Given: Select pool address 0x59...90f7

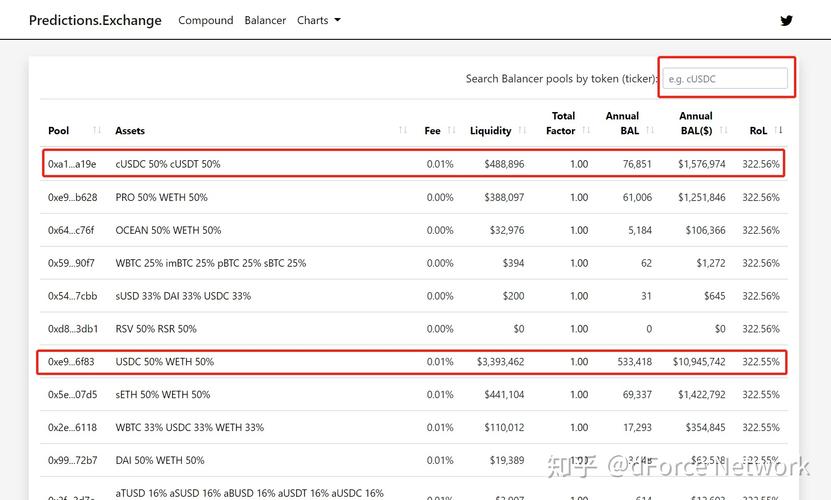Looking at the screenshot, I should [71, 263].
